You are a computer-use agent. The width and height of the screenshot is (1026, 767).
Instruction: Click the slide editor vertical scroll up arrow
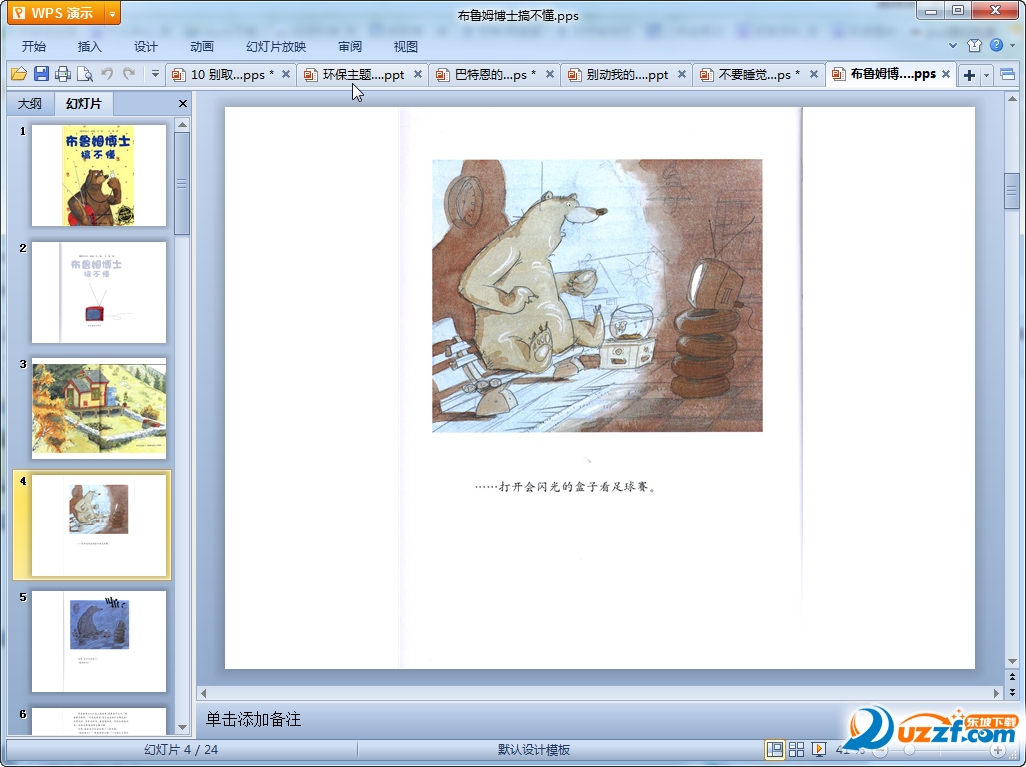(1012, 99)
